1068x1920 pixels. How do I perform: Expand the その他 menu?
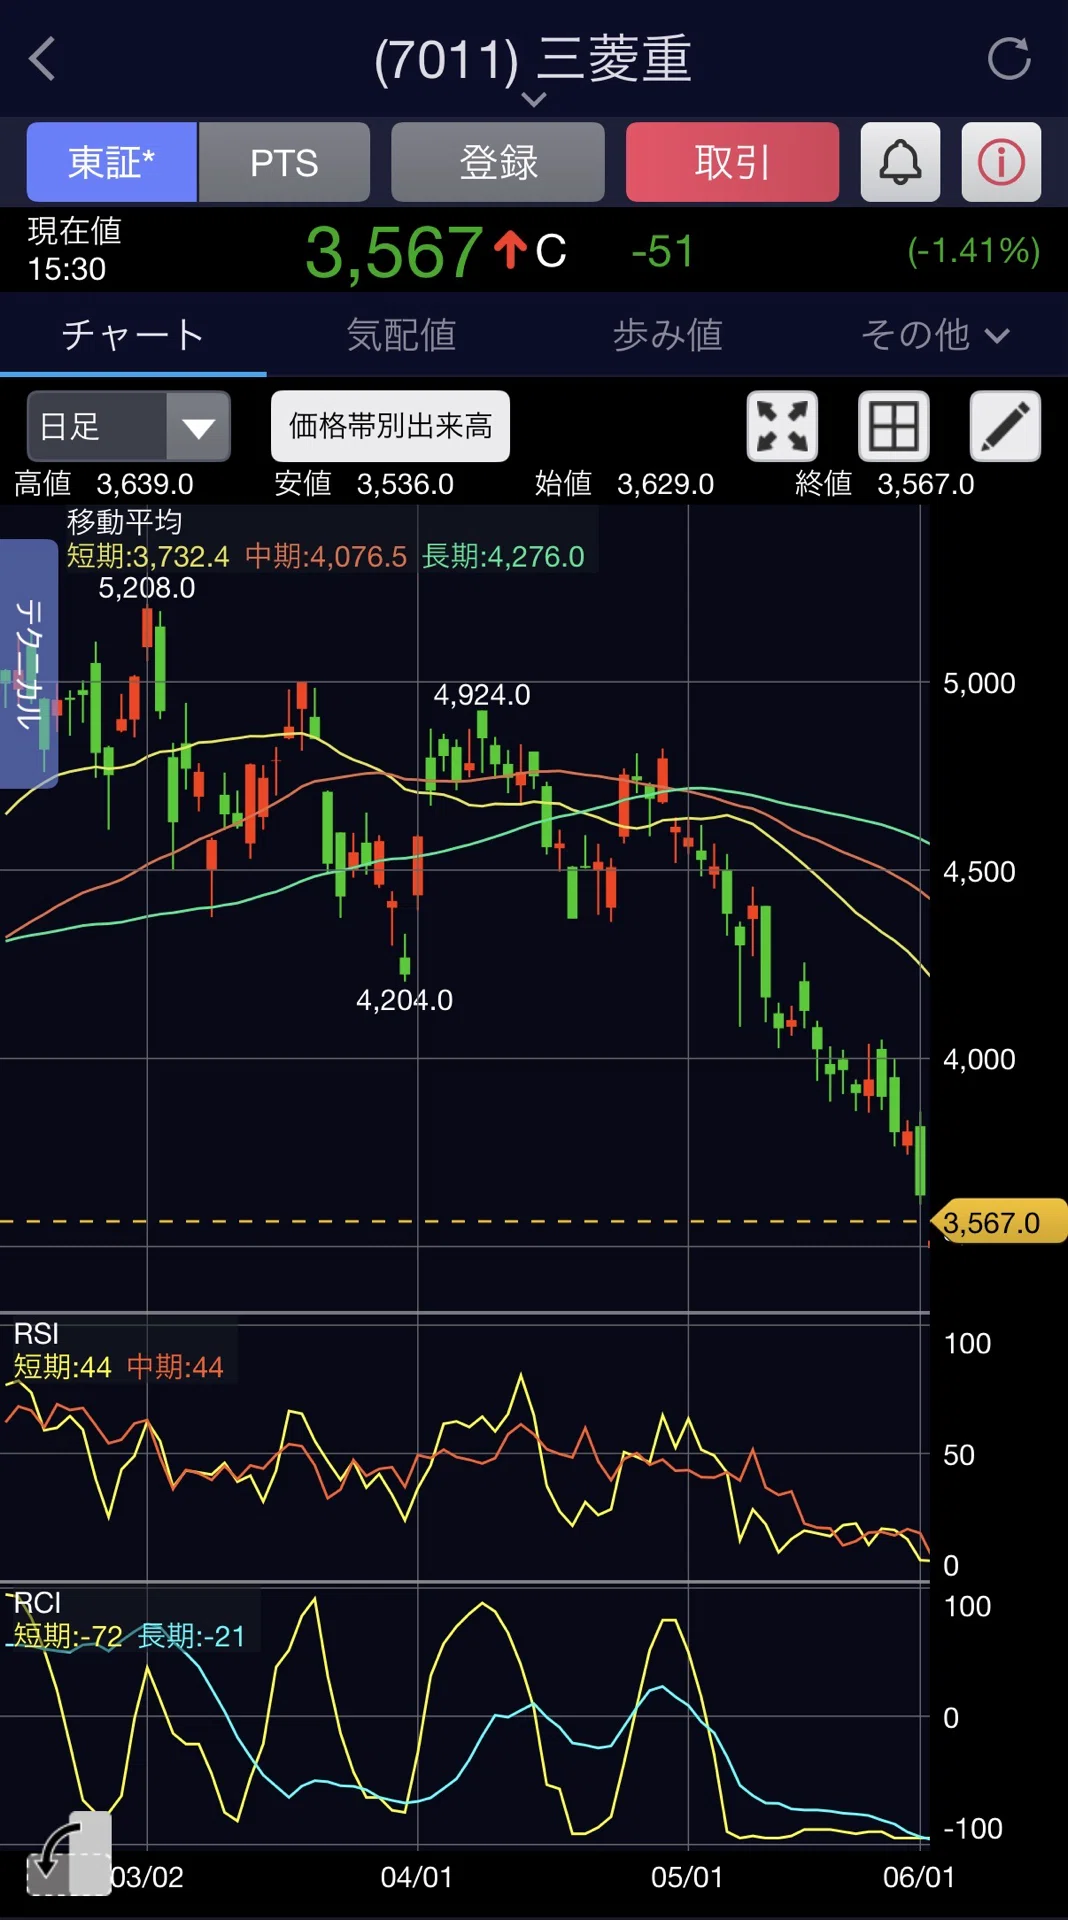(934, 335)
